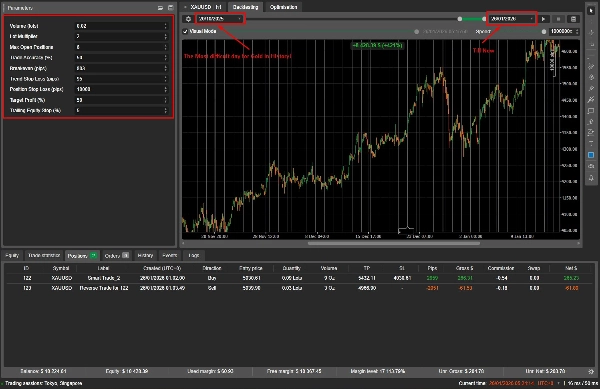Start the backtest with play button
600x389 pixels.
click(x=544, y=19)
